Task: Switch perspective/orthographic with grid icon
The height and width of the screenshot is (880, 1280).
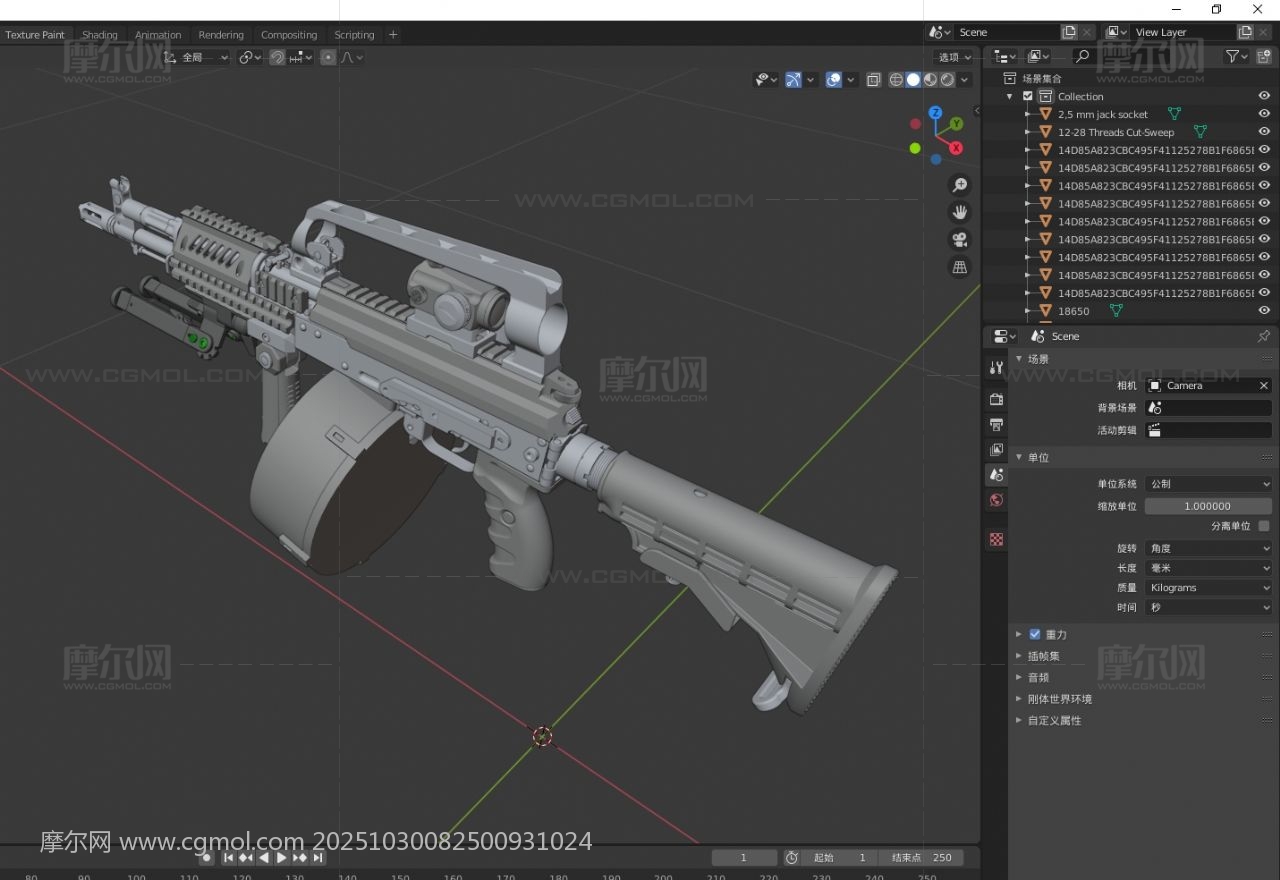Action: tap(960, 267)
